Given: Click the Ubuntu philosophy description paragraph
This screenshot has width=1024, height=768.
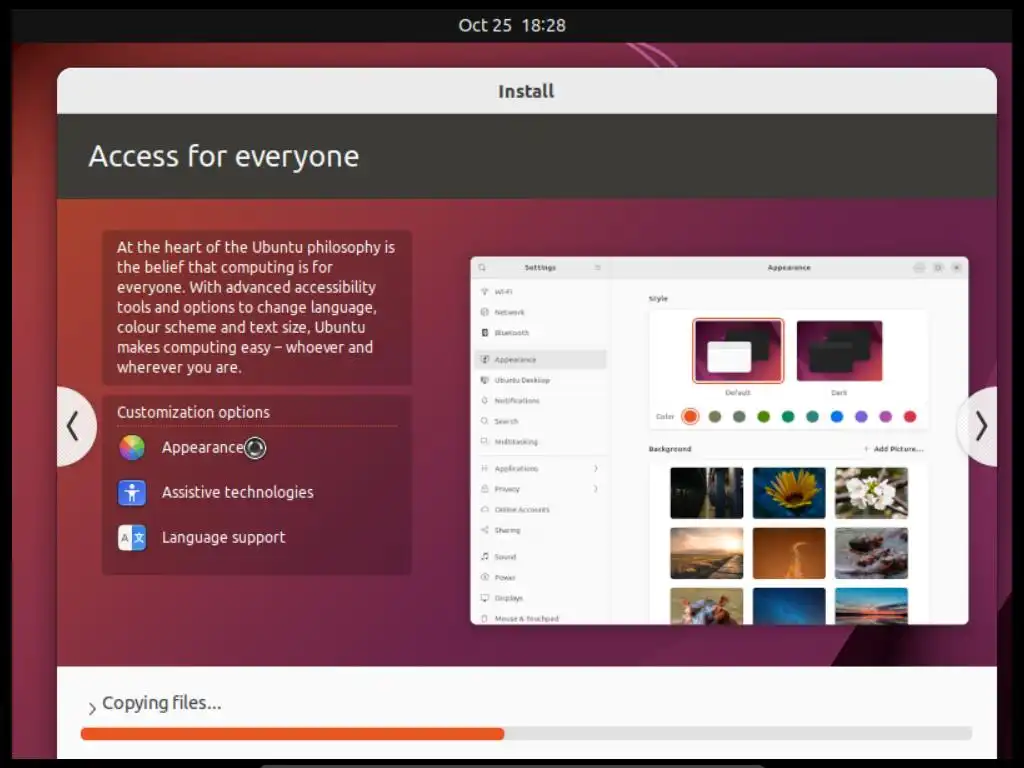Looking at the screenshot, I should coord(256,307).
